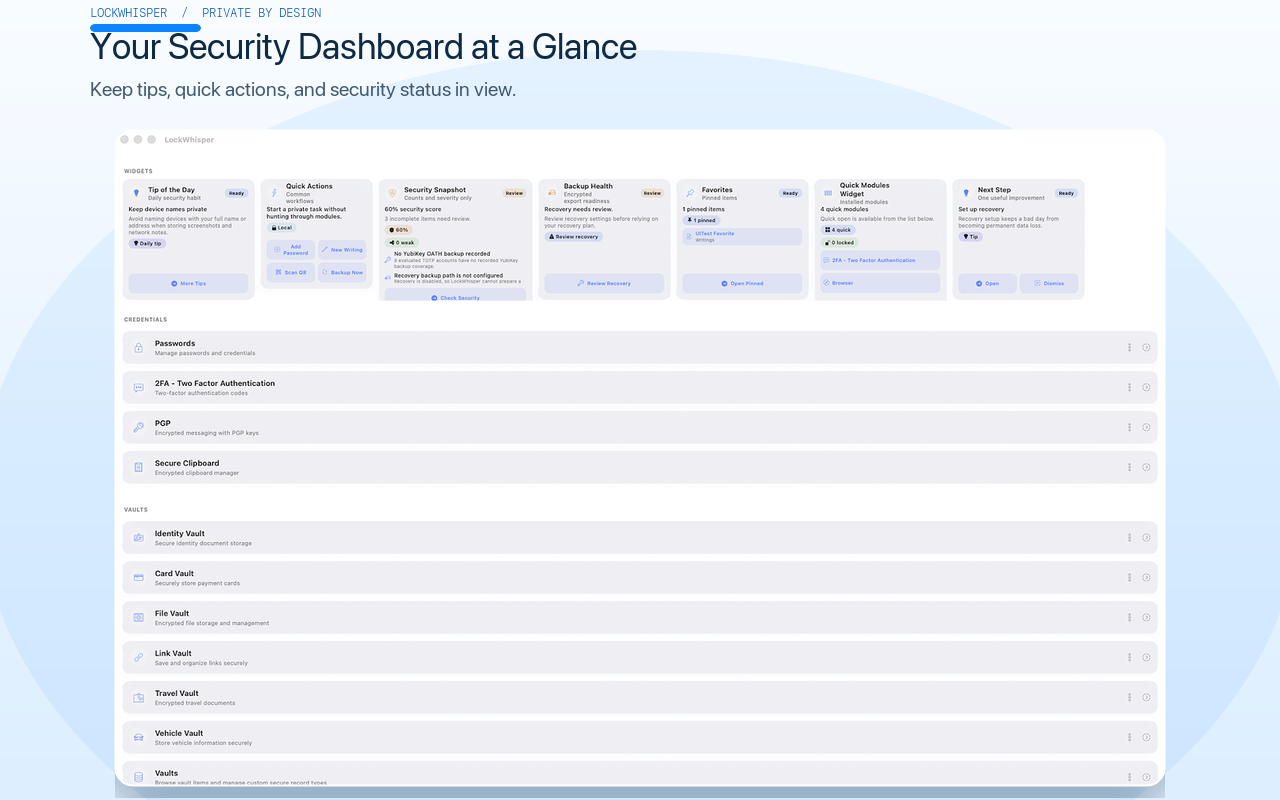
Task: Open Browser from the Quick Modules widget
Action: pyautogui.click(x=880, y=283)
